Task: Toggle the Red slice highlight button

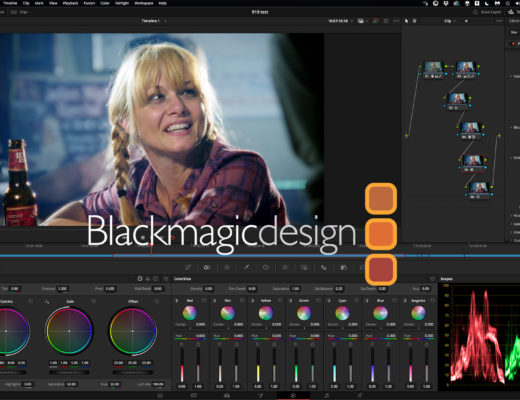Action: (x=176, y=301)
